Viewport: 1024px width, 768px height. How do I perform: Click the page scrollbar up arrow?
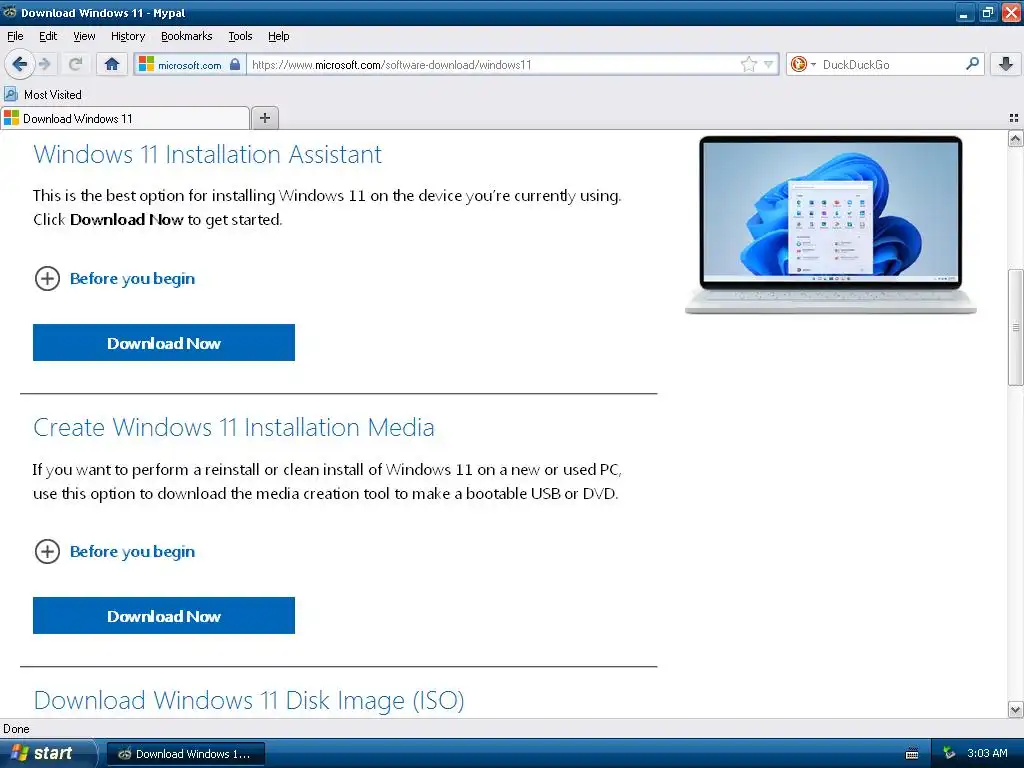[1015, 138]
